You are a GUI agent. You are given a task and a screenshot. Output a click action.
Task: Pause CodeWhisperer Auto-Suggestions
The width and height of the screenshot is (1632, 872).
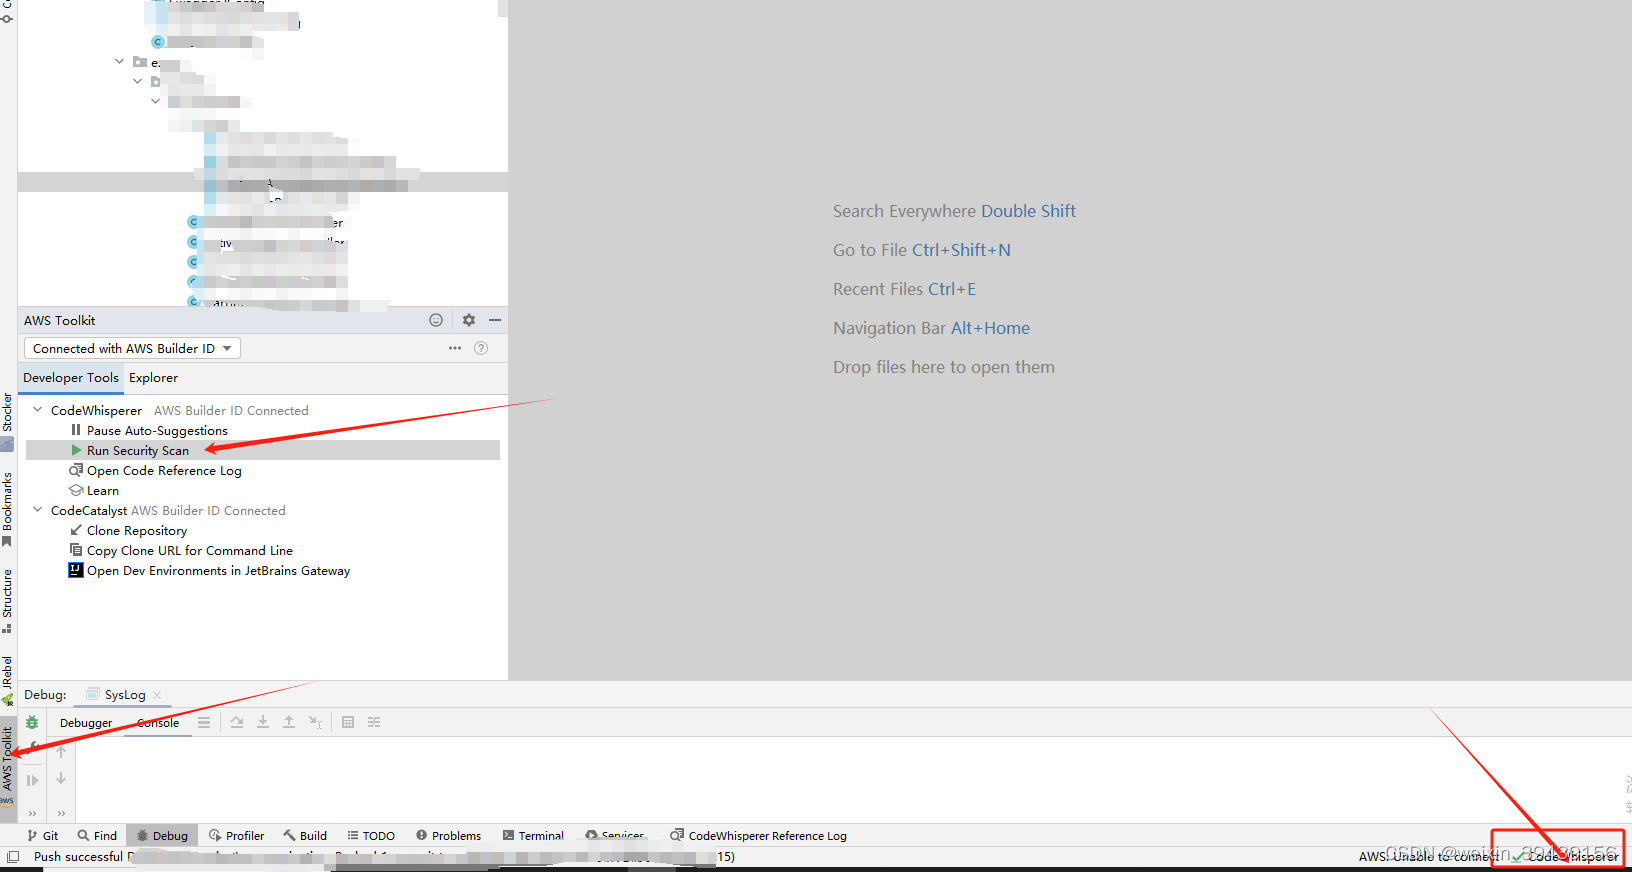click(x=157, y=431)
